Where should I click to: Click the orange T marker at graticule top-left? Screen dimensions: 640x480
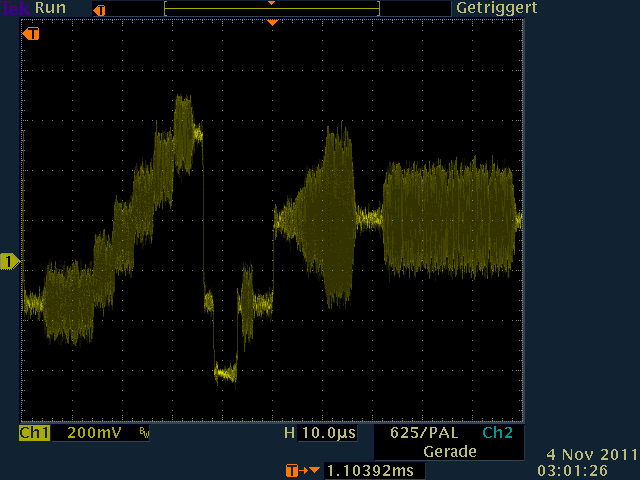point(32,34)
